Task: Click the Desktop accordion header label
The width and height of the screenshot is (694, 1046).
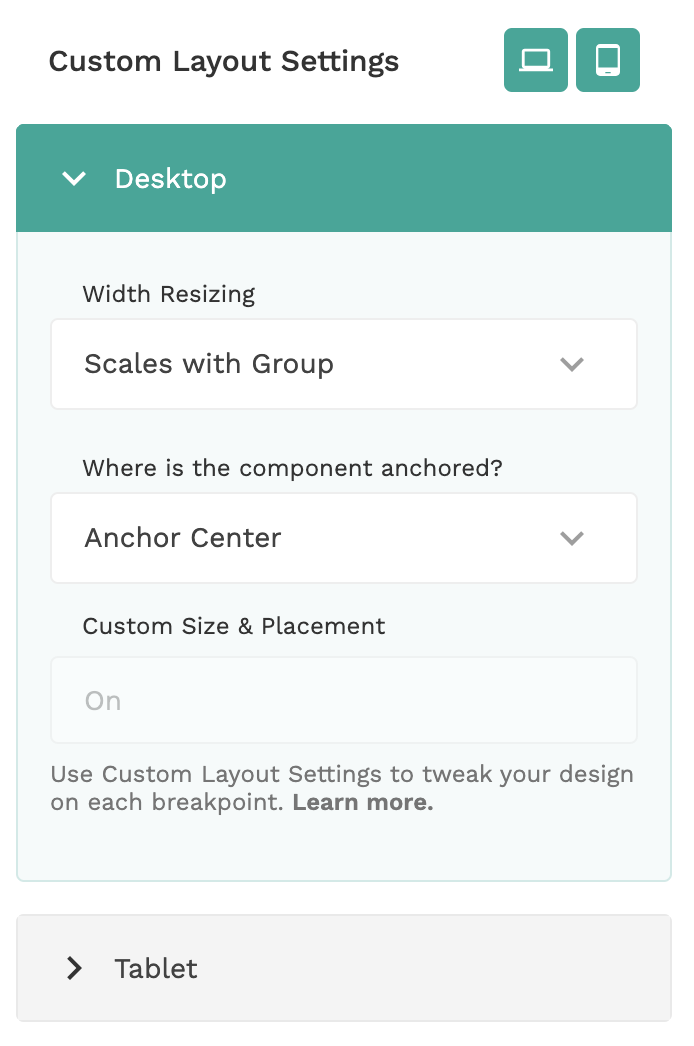Action: click(x=171, y=179)
